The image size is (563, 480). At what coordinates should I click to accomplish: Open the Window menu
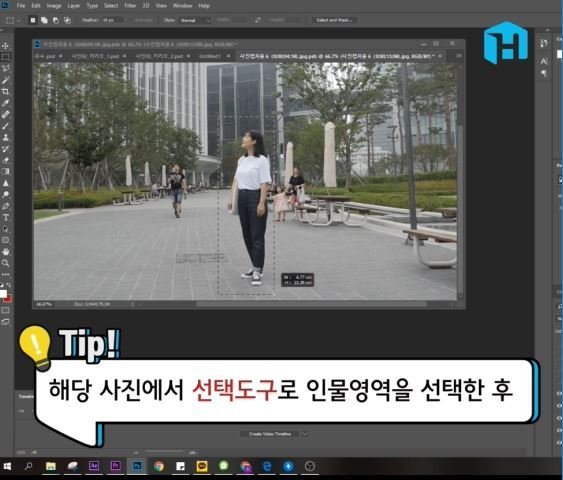coord(182,6)
